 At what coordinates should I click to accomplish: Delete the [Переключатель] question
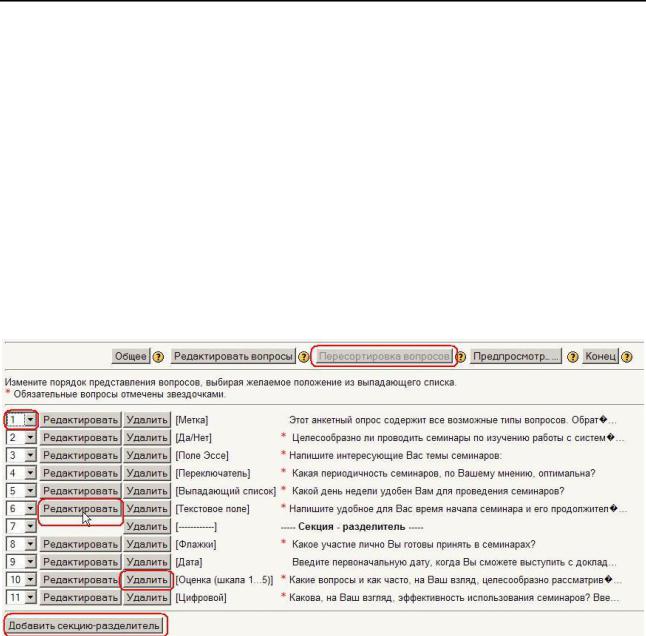(x=147, y=473)
